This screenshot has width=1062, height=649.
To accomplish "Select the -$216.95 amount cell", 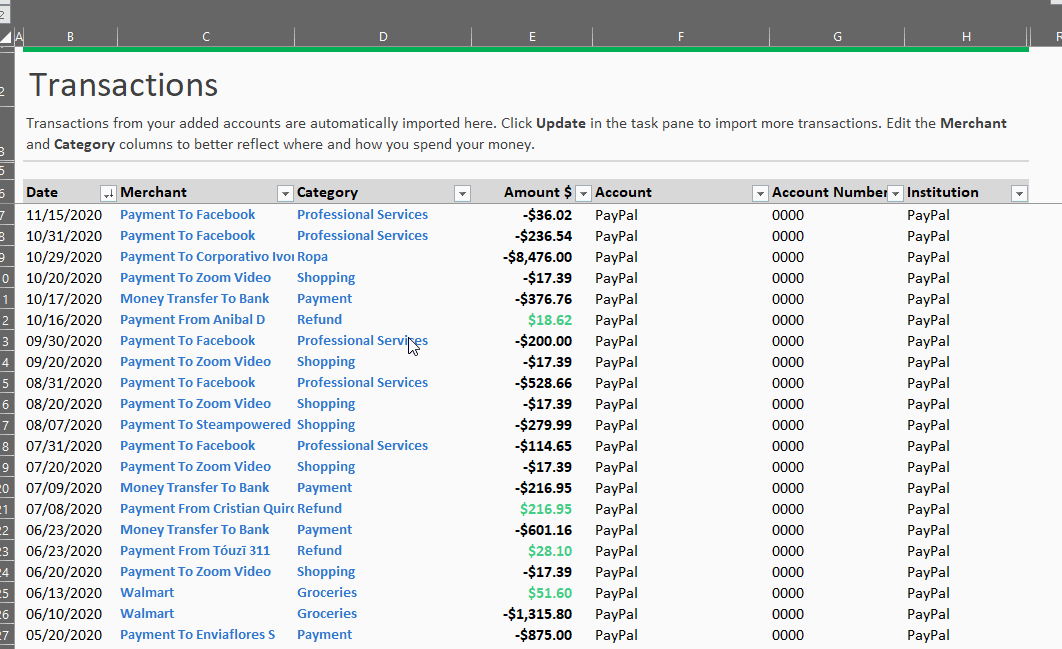I will pos(543,488).
